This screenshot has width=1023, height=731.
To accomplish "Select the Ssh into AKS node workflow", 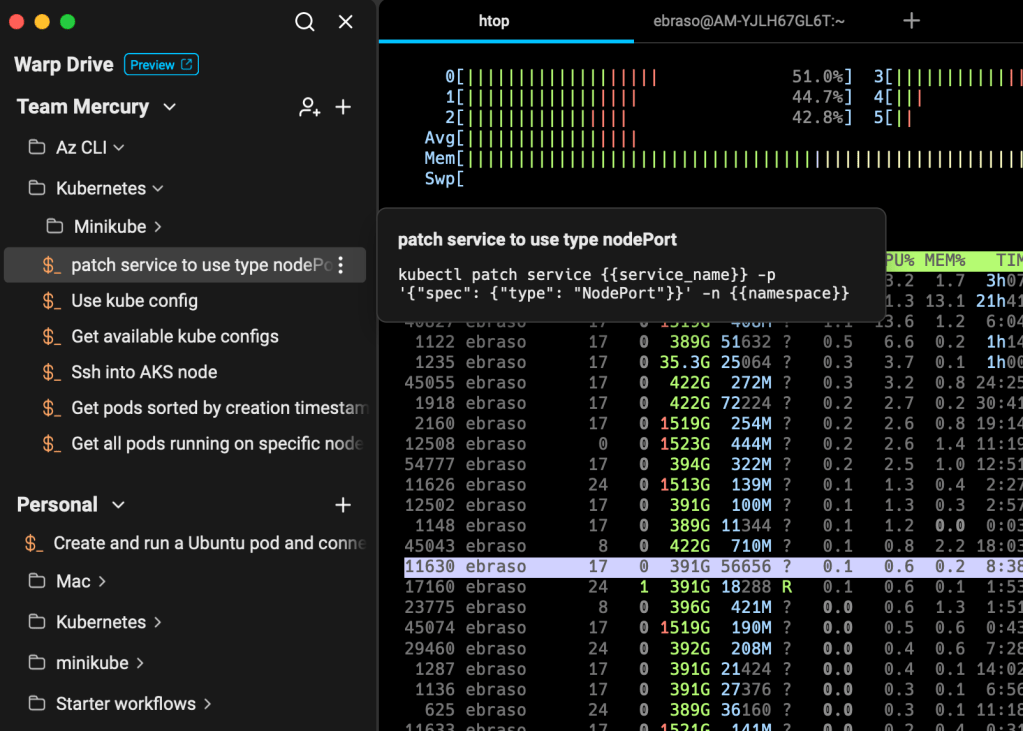I will tap(144, 372).
